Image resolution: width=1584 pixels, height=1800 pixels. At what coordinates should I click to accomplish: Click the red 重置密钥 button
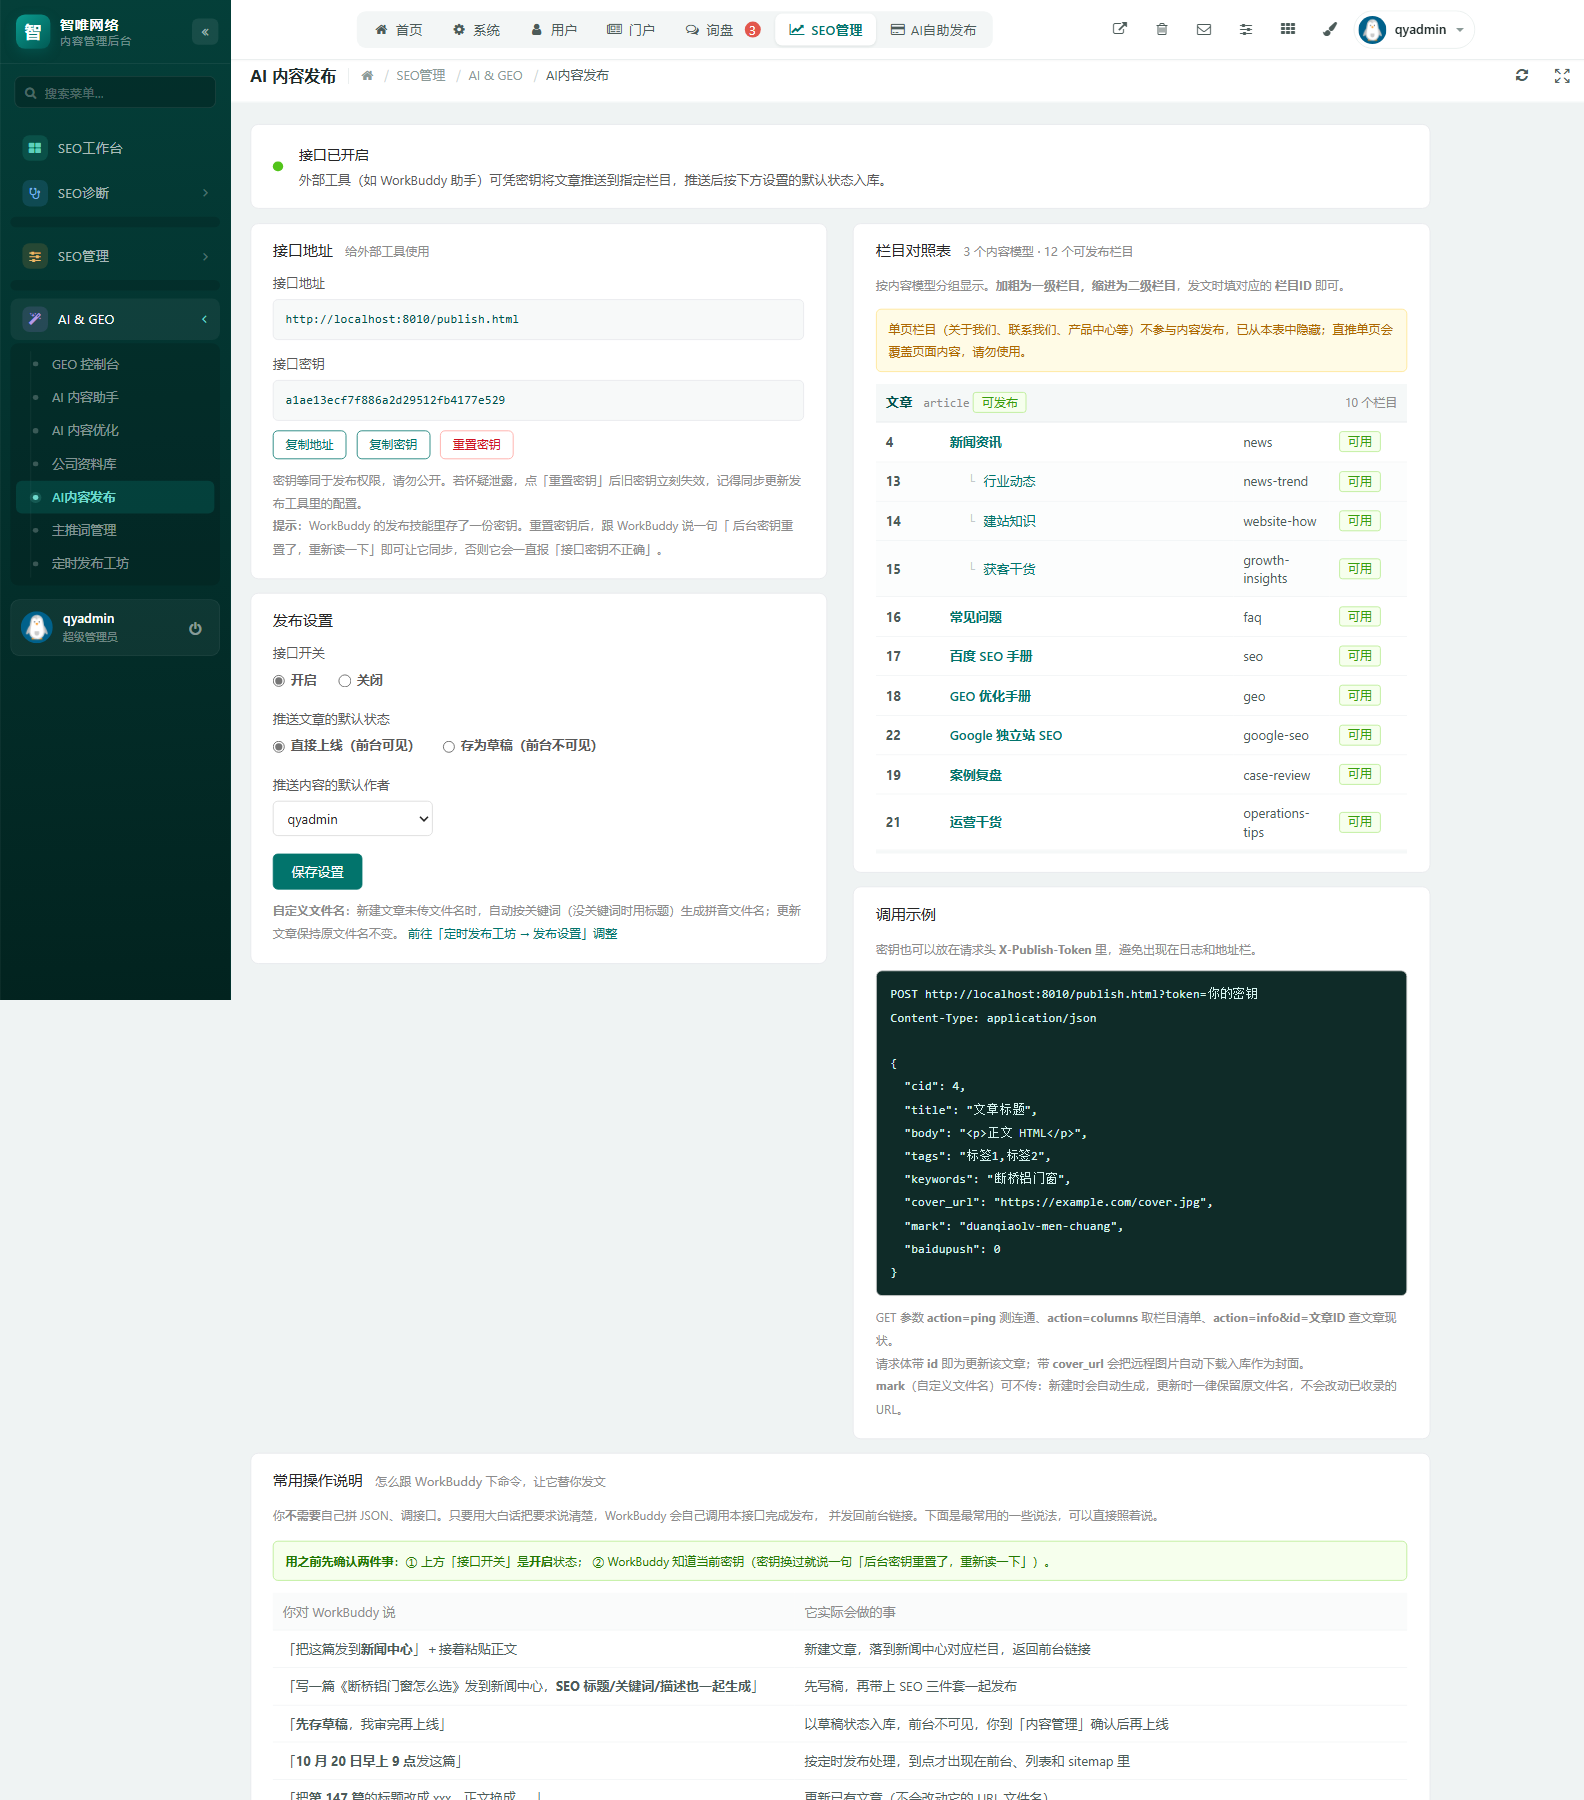[x=477, y=445]
